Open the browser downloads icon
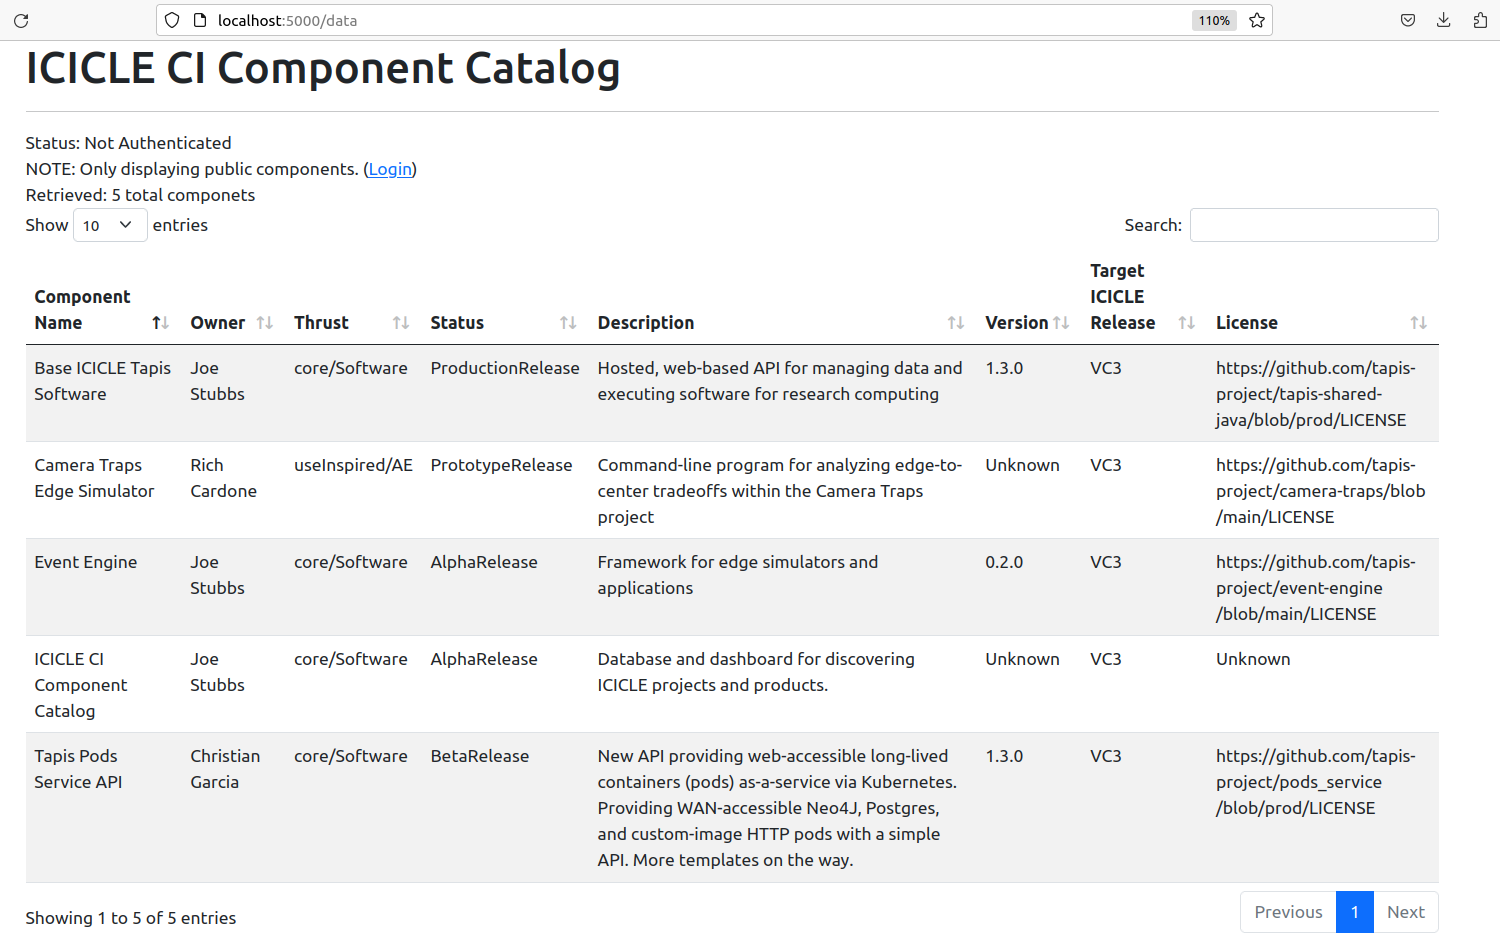Viewport: 1500px width, 951px height. click(x=1444, y=20)
